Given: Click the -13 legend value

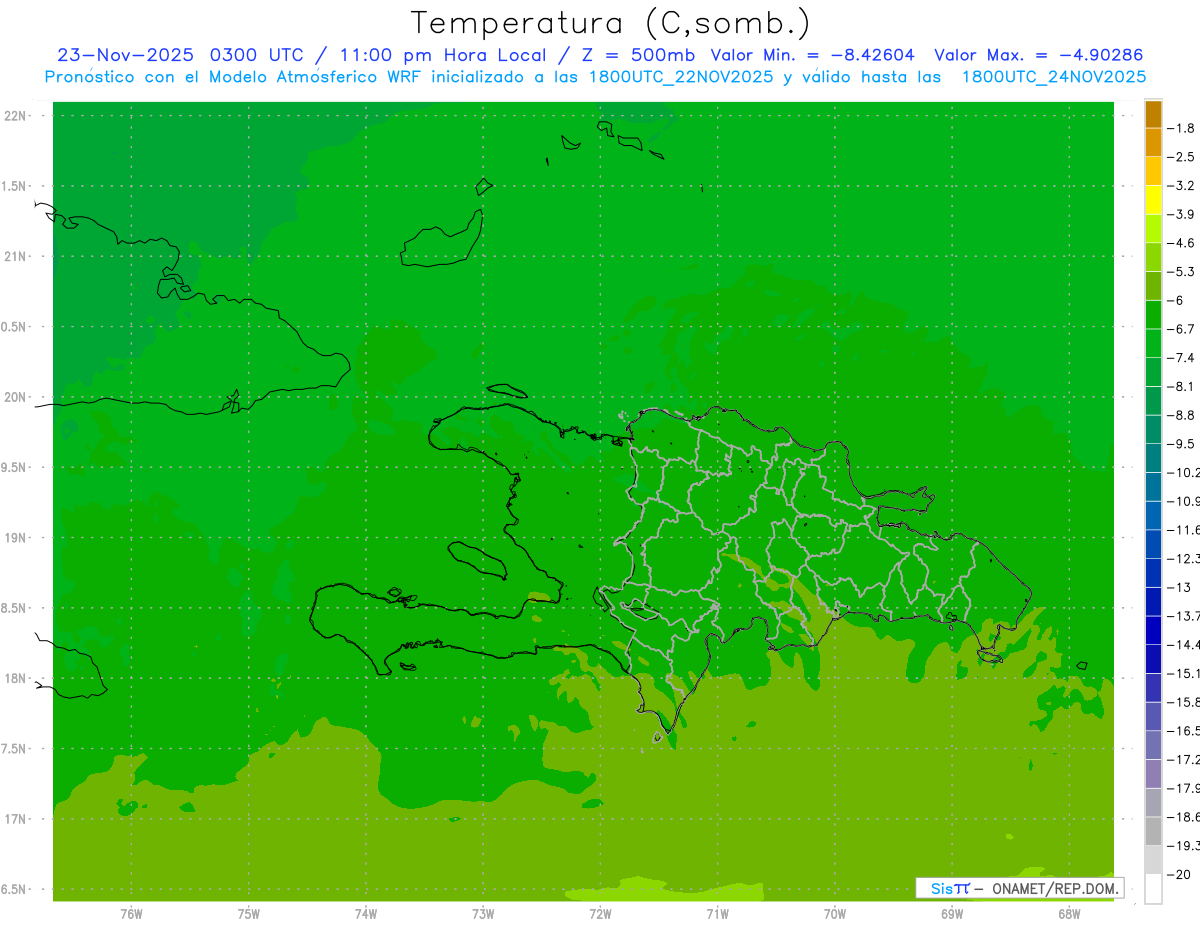Looking at the screenshot, I should [x=1179, y=587].
